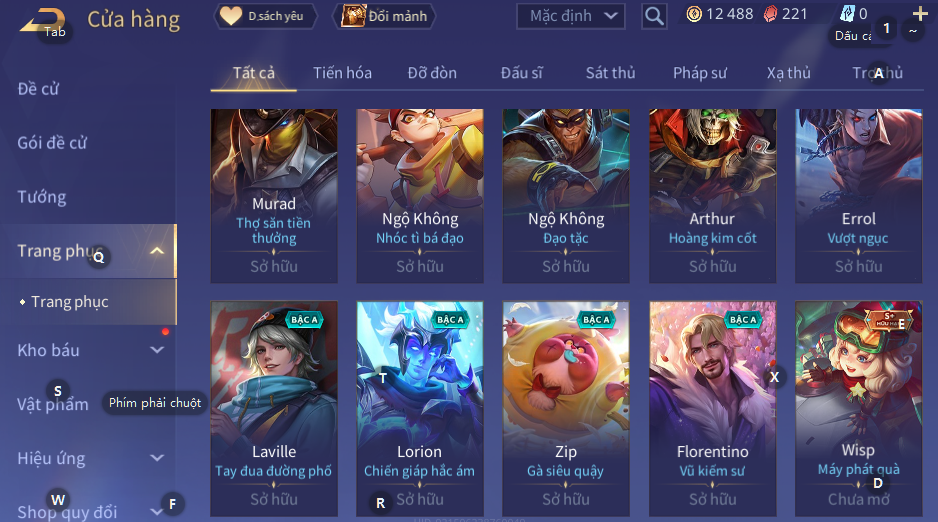Switch to the Sát thủ tab
The image size is (938, 522).
(x=610, y=73)
